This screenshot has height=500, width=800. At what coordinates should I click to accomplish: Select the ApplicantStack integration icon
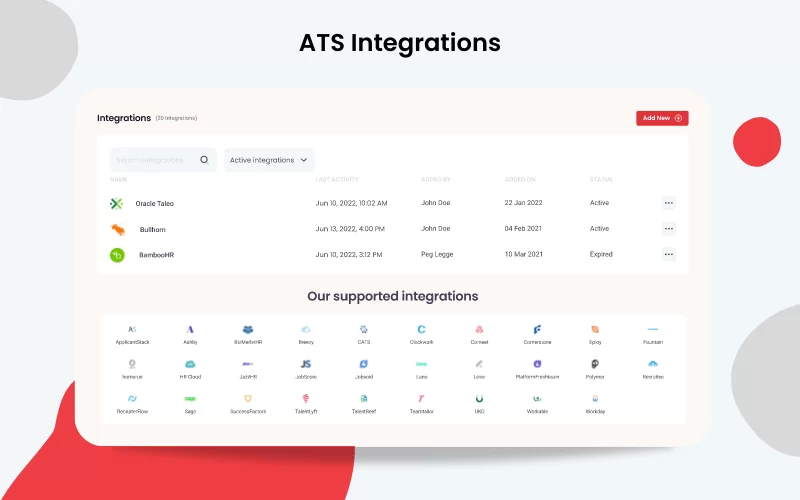coord(132,330)
